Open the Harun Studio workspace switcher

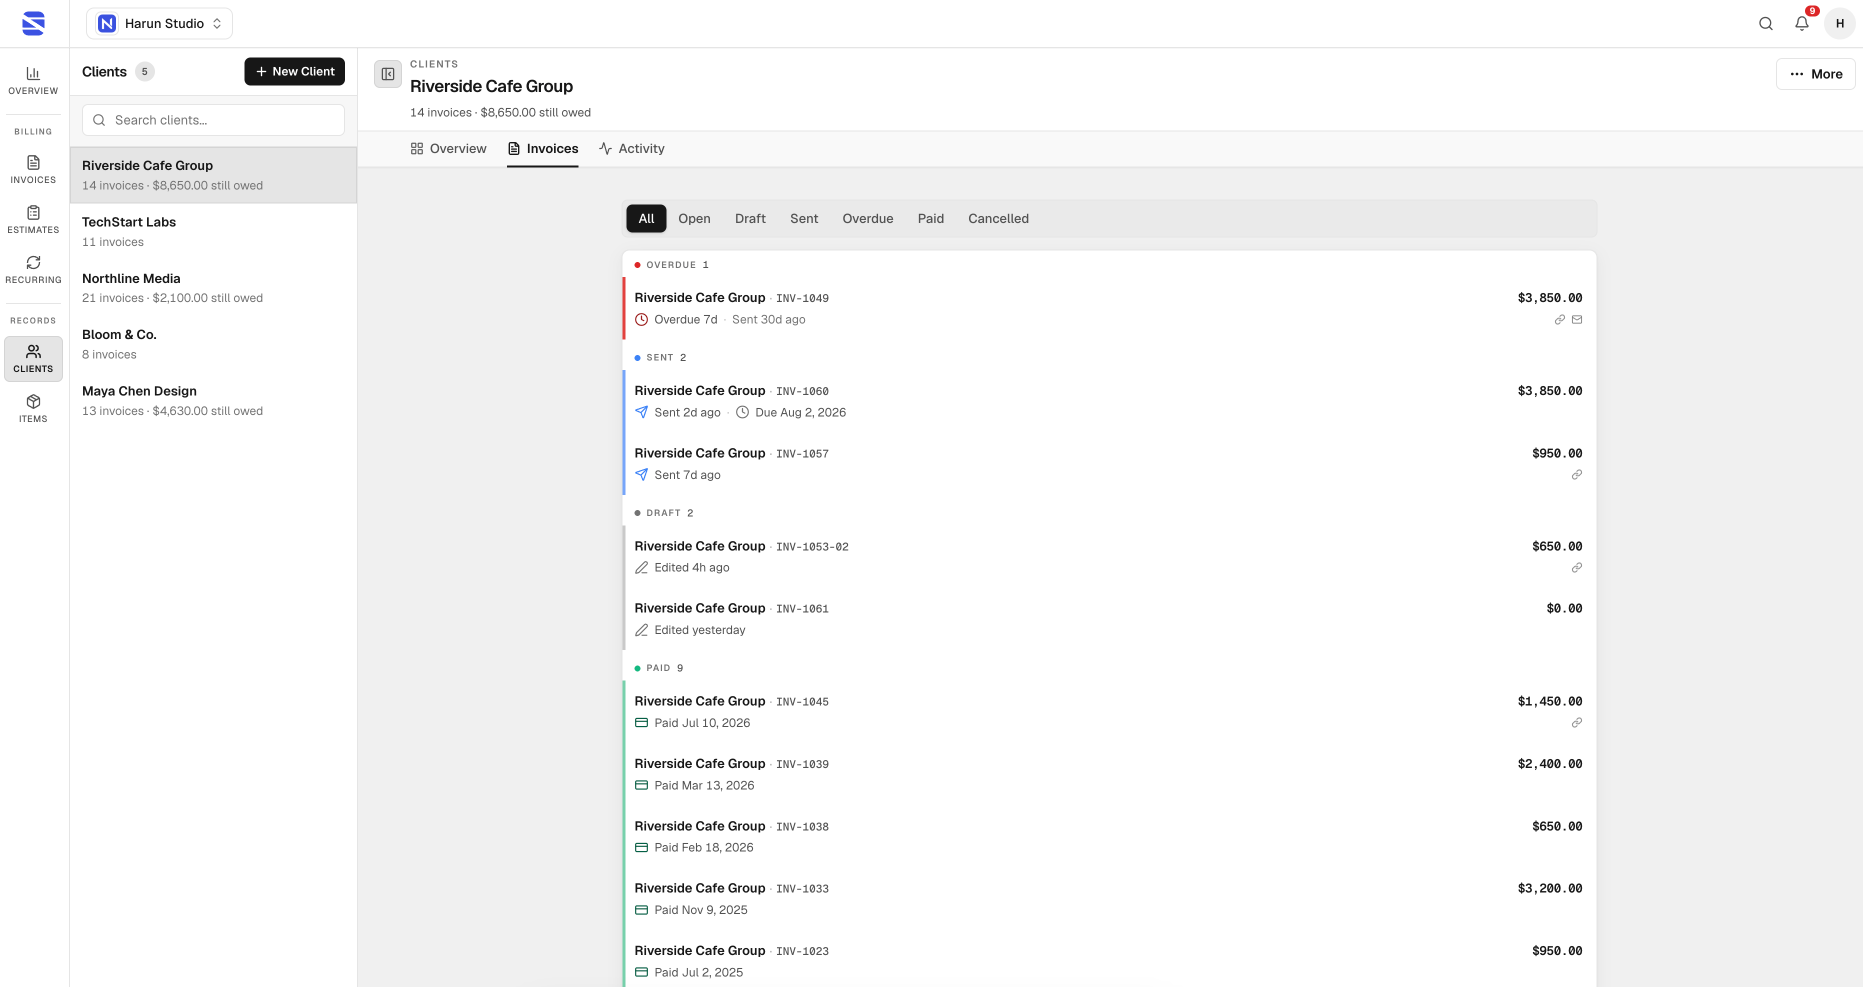click(x=160, y=23)
